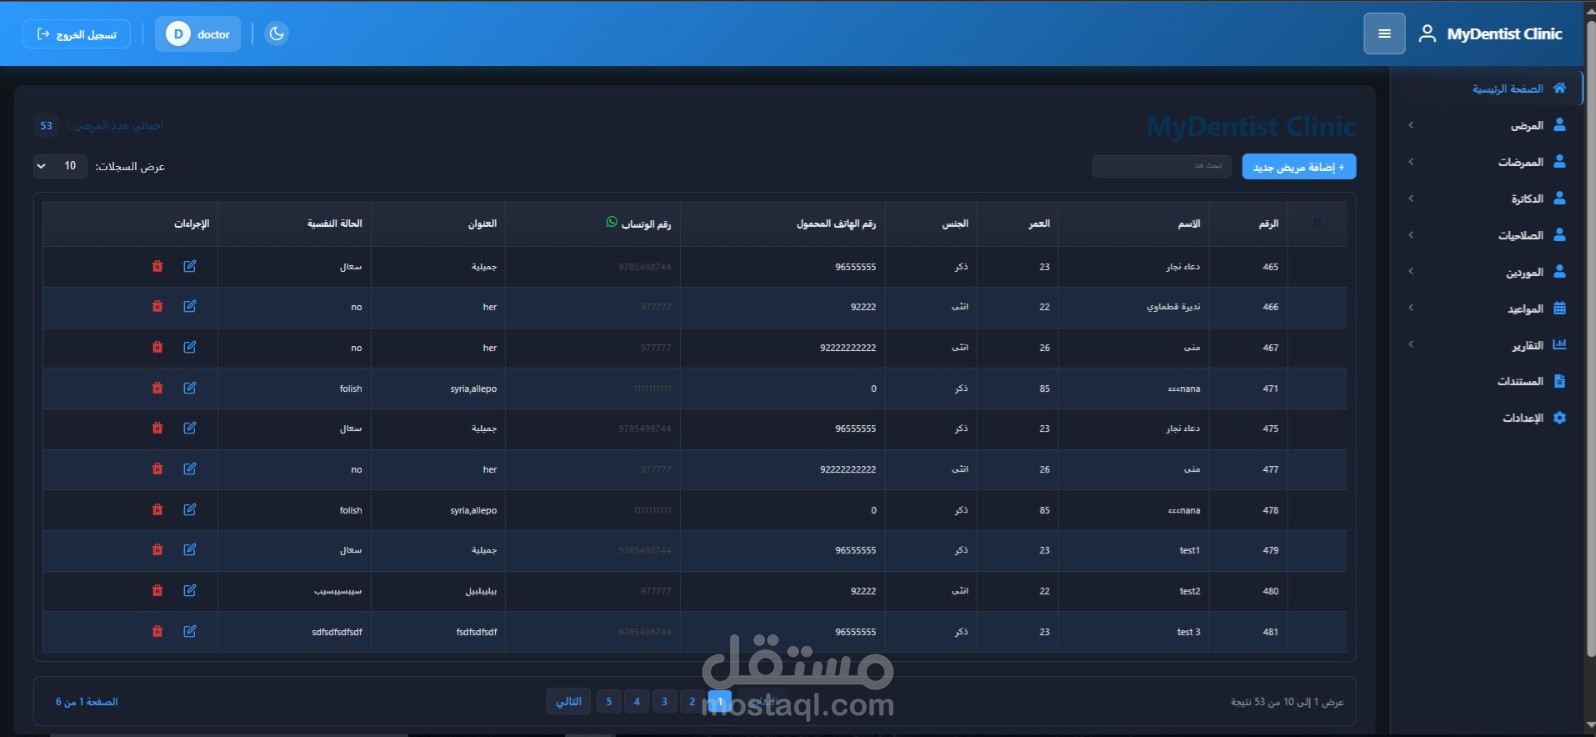Click address cell syria,allepo in row 471
Screen dimensions: 1596x737
[x=473, y=389]
